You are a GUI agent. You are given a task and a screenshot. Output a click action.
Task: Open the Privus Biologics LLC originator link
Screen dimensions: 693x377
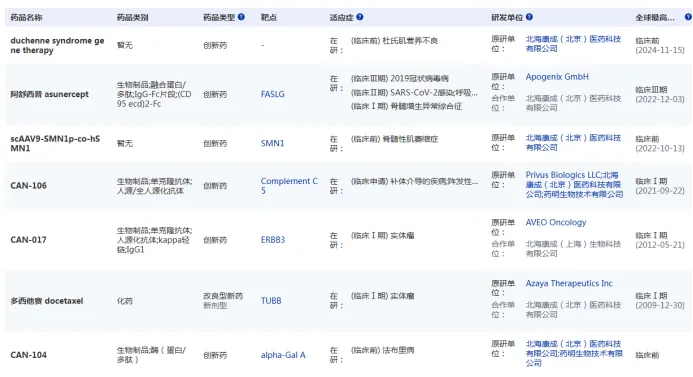pos(564,175)
